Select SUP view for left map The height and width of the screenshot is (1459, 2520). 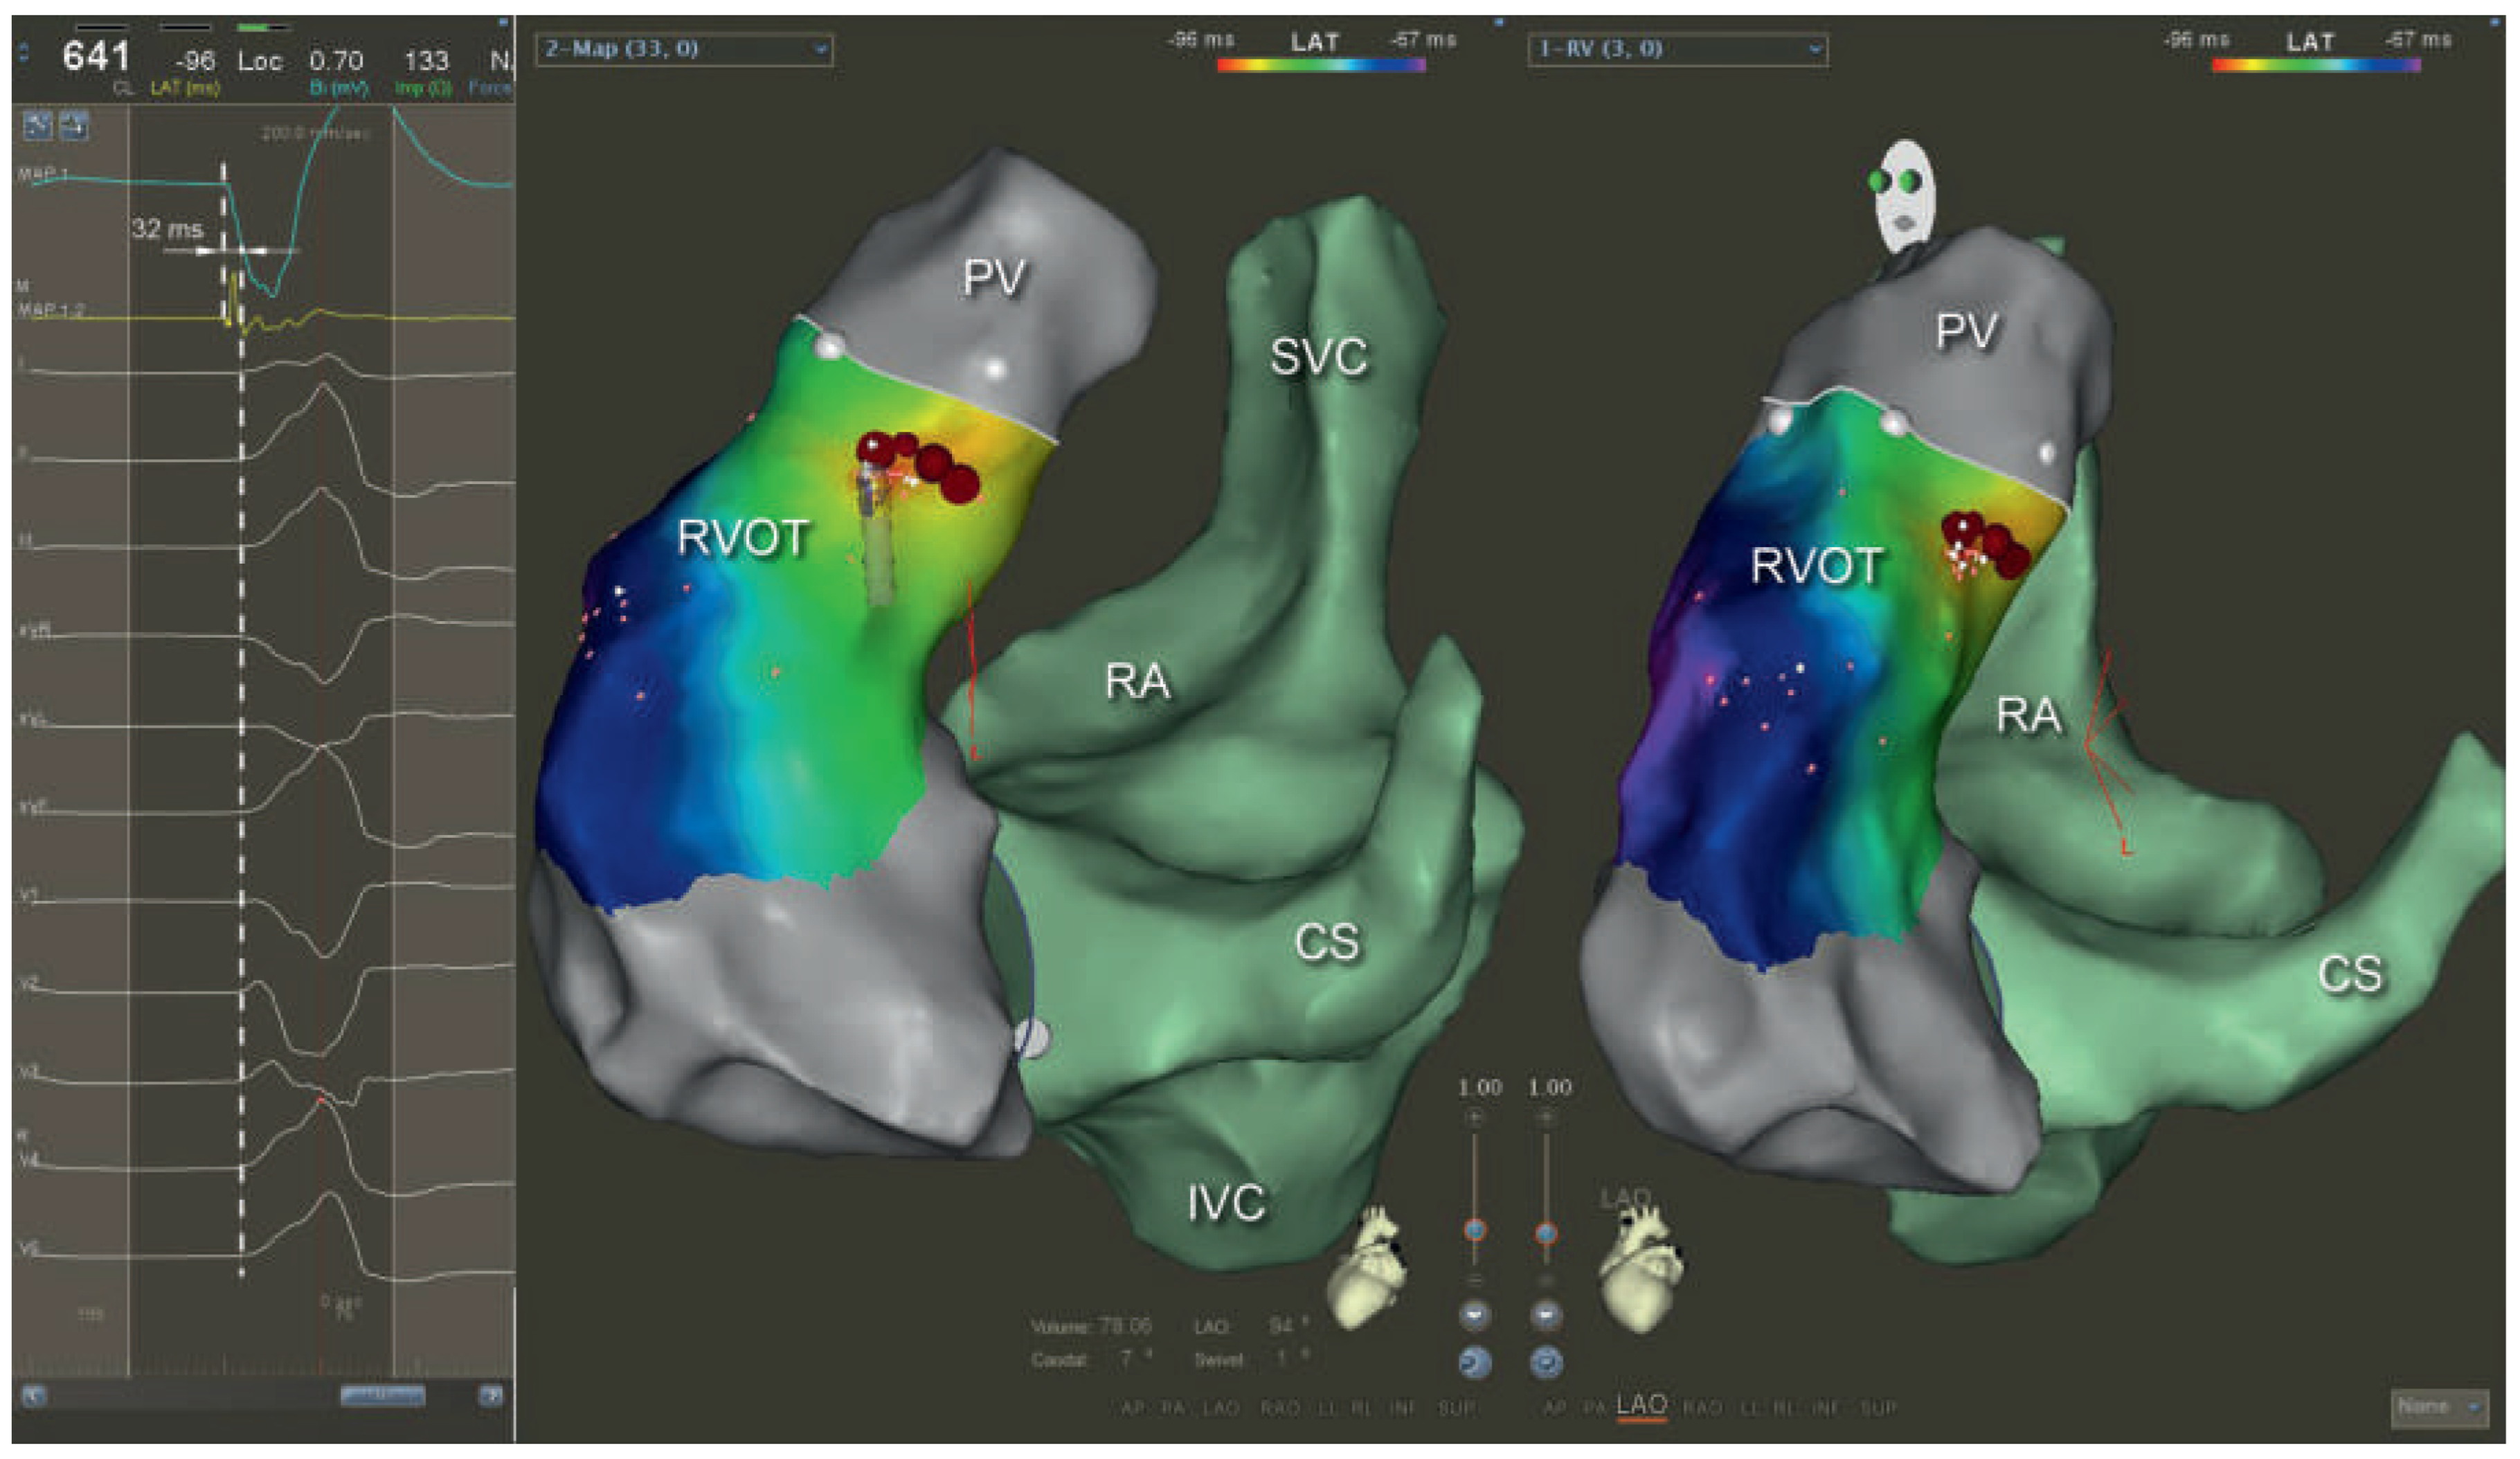[1456, 1408]
